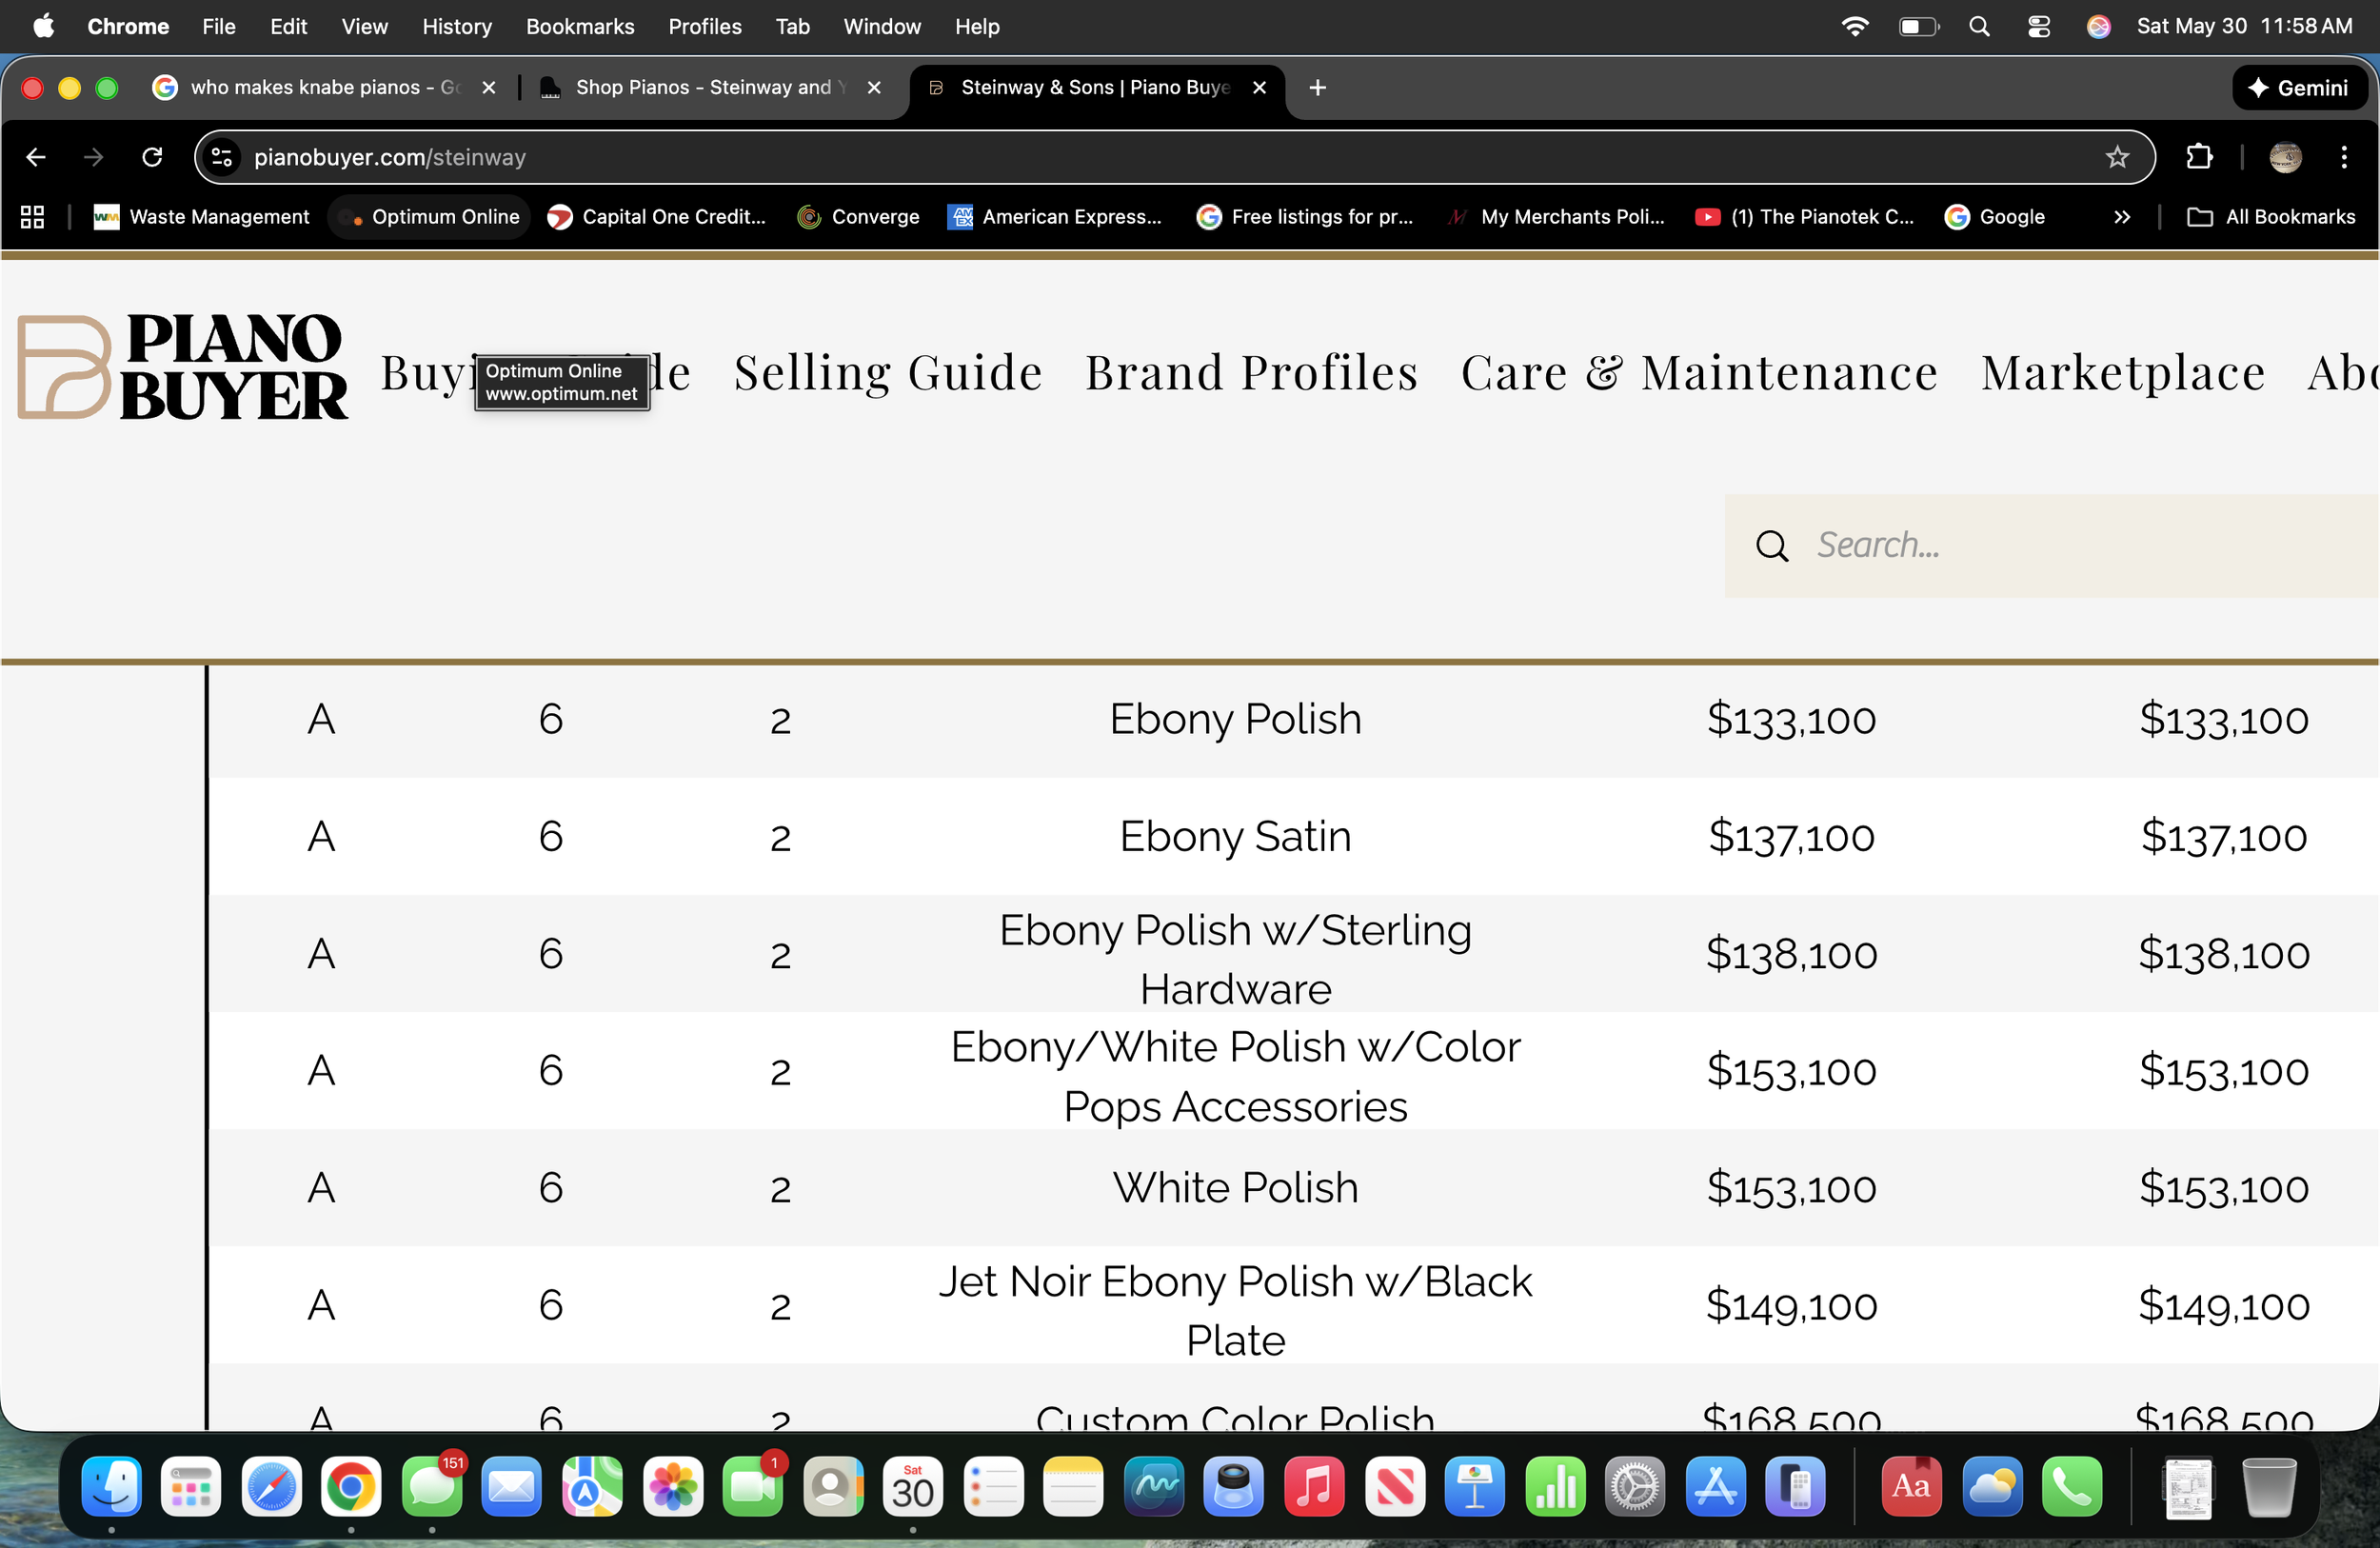
Task: Click the reload page icon
Action: point(152,157)
